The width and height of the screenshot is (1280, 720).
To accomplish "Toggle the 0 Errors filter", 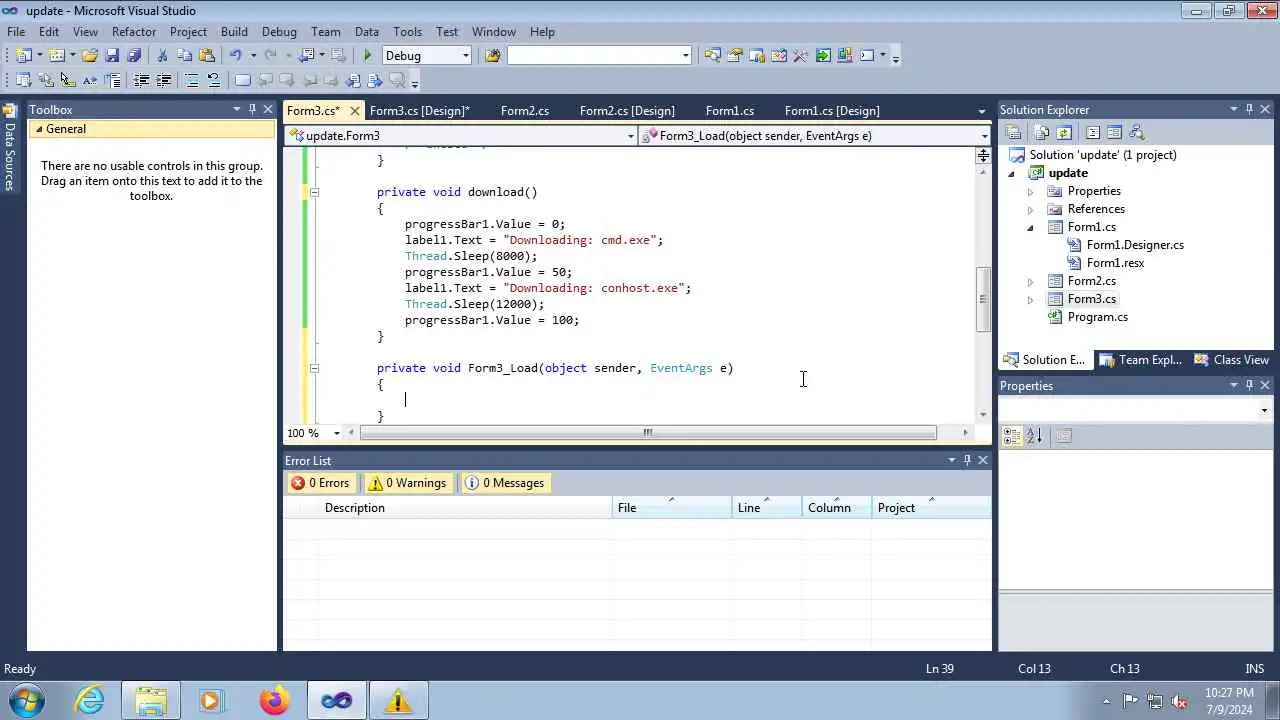I will click(320, 483).
